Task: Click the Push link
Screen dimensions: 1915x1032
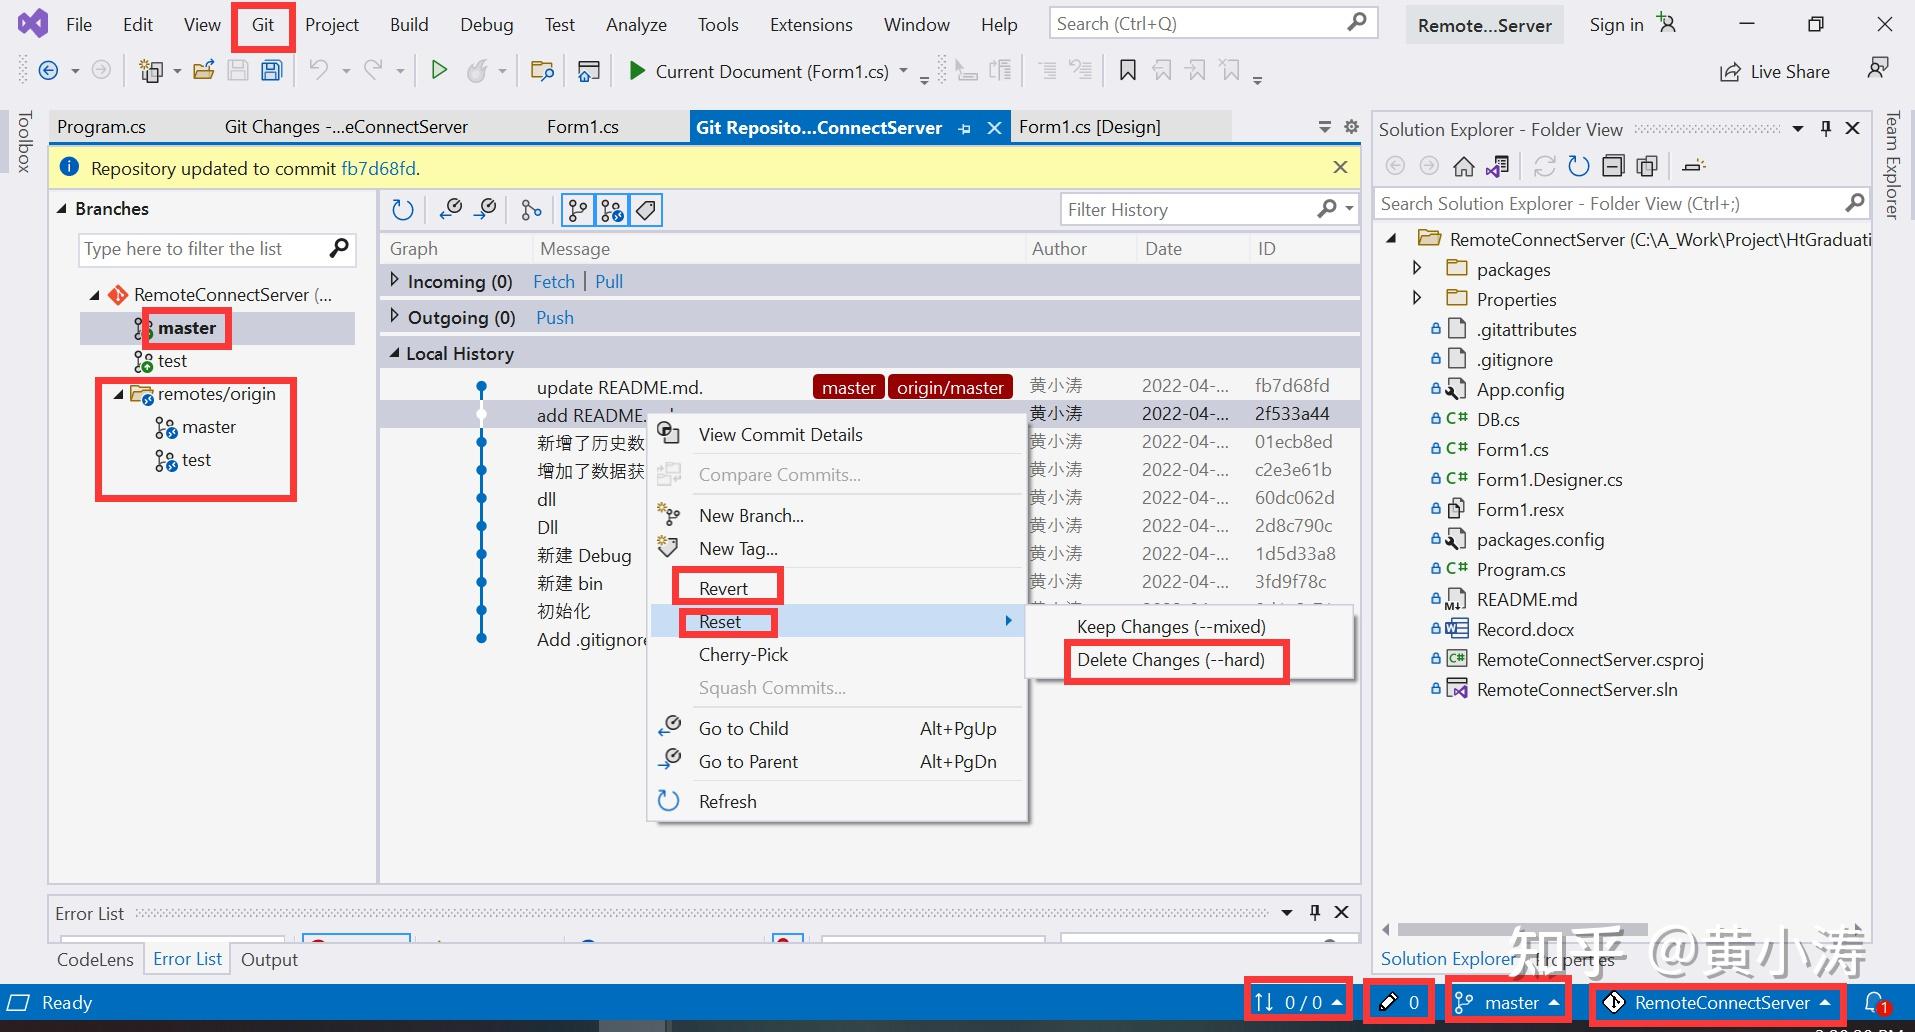Action: pos(555,318)
